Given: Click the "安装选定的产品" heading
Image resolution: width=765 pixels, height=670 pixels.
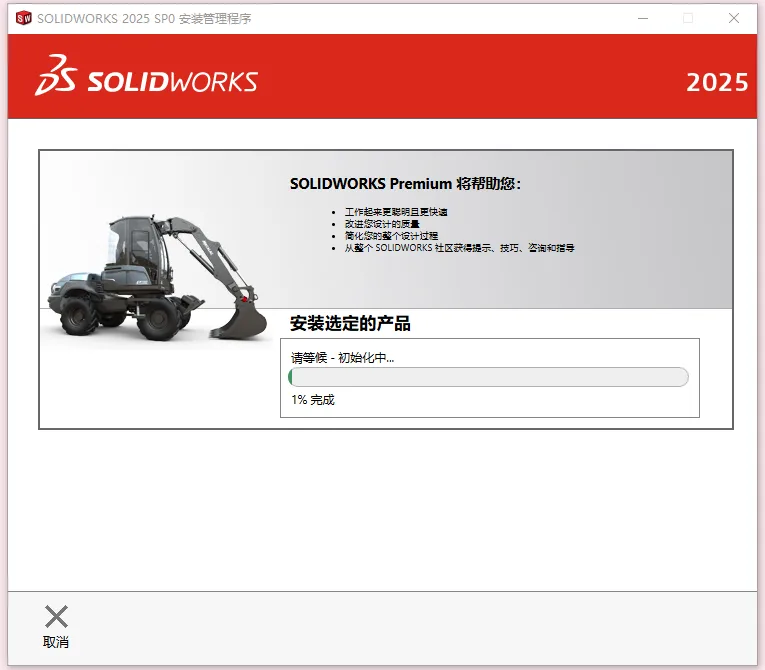Looking at the screenshot, I should point(350,324).
